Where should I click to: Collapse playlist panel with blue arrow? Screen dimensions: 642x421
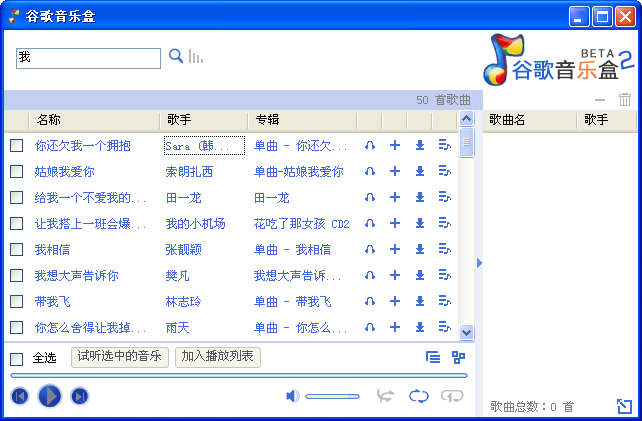479,263
